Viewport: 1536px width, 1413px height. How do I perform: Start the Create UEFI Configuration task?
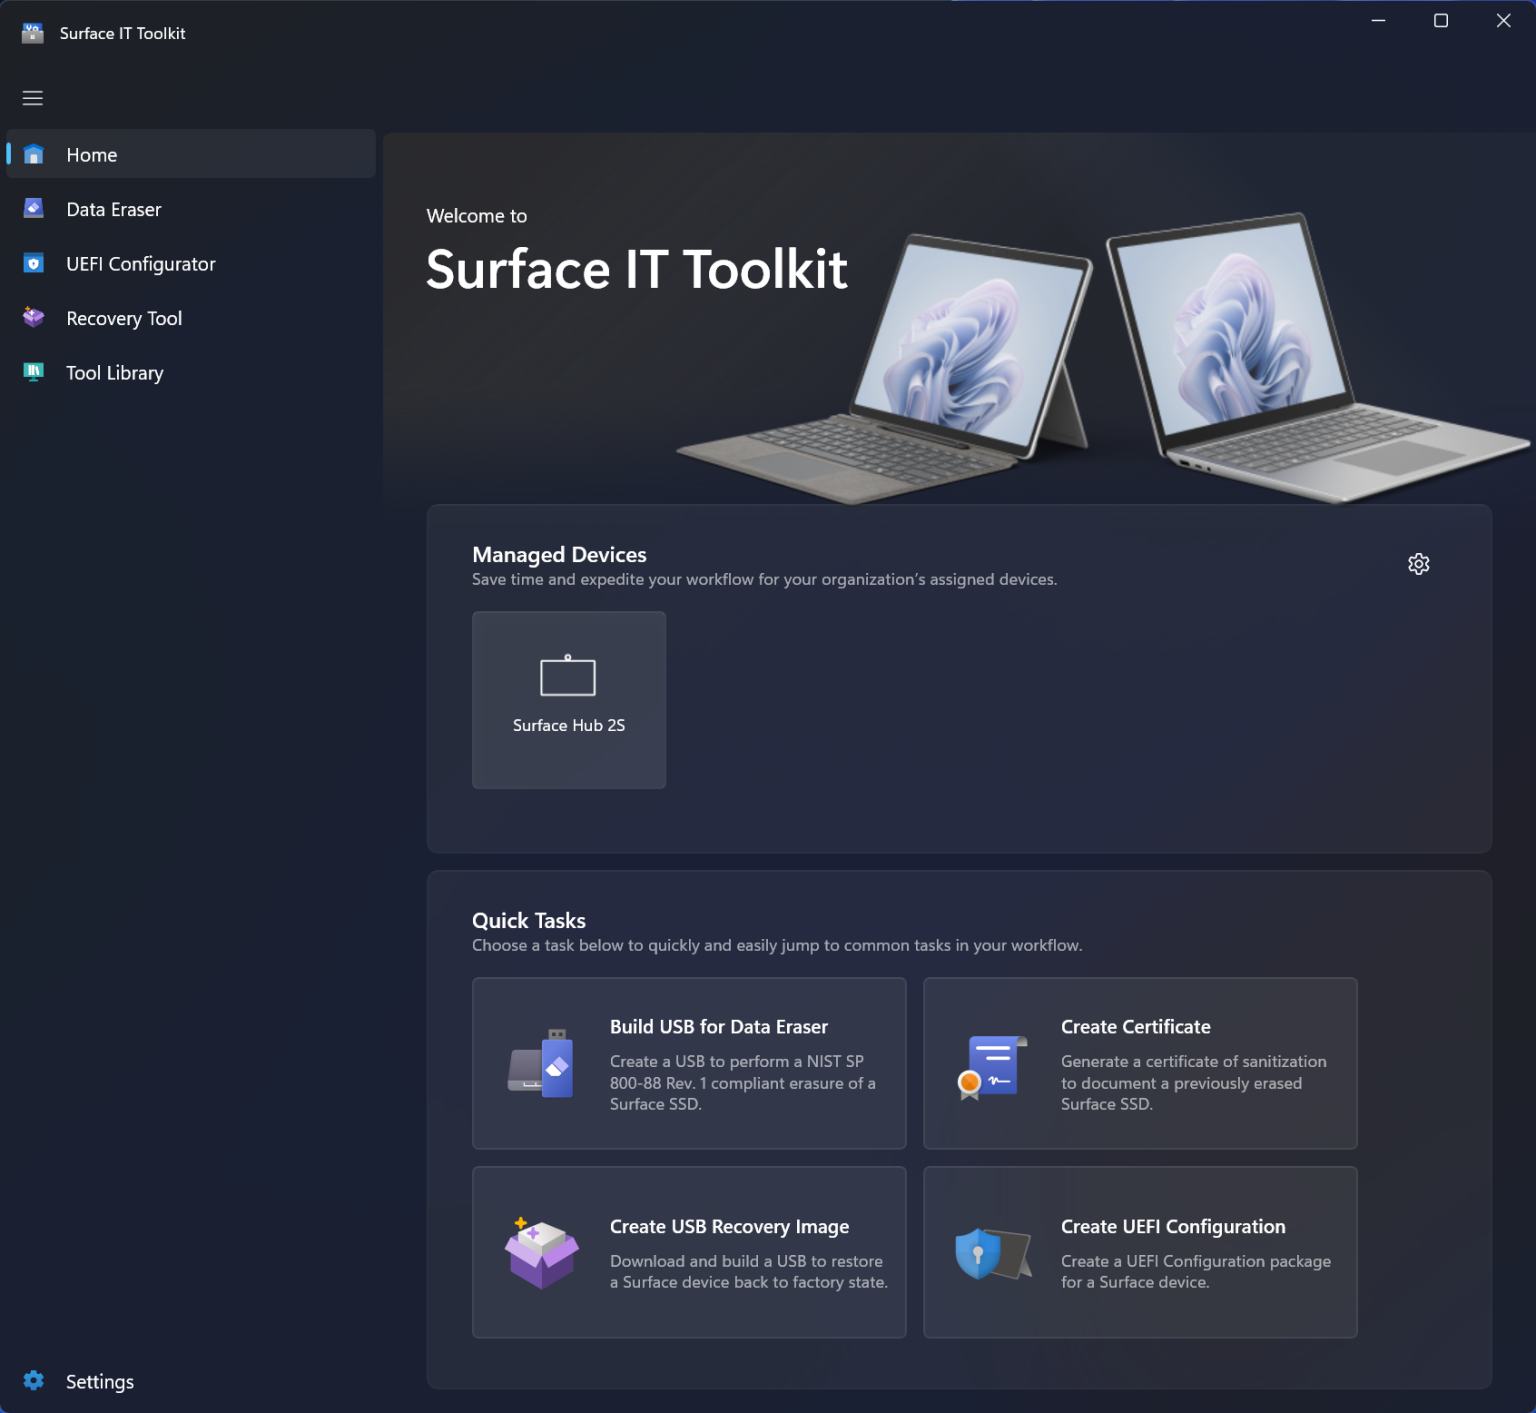1139,1252
